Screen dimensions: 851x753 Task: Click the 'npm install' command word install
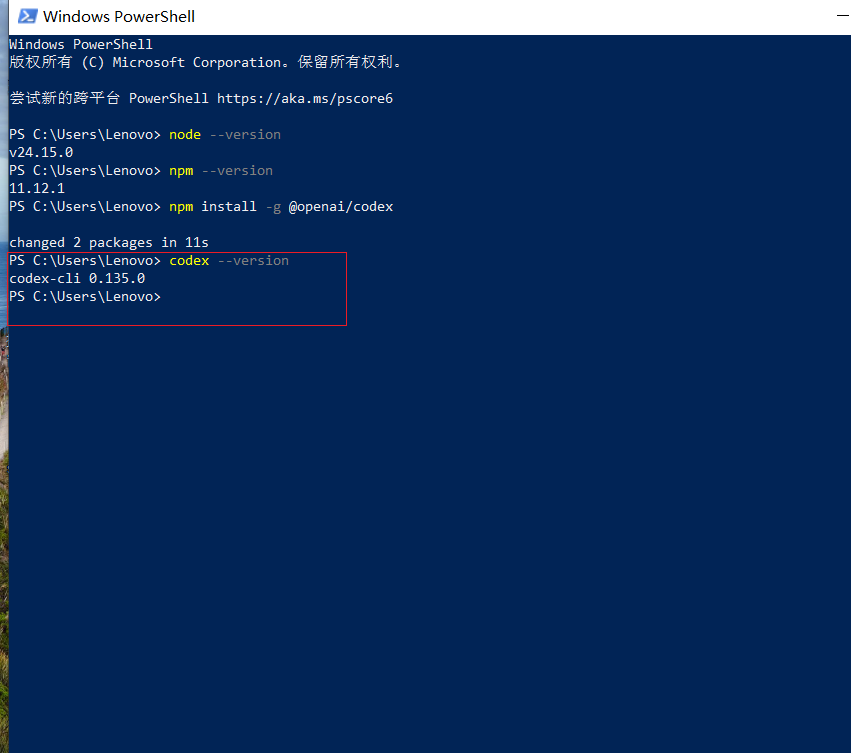click(229, 207)
